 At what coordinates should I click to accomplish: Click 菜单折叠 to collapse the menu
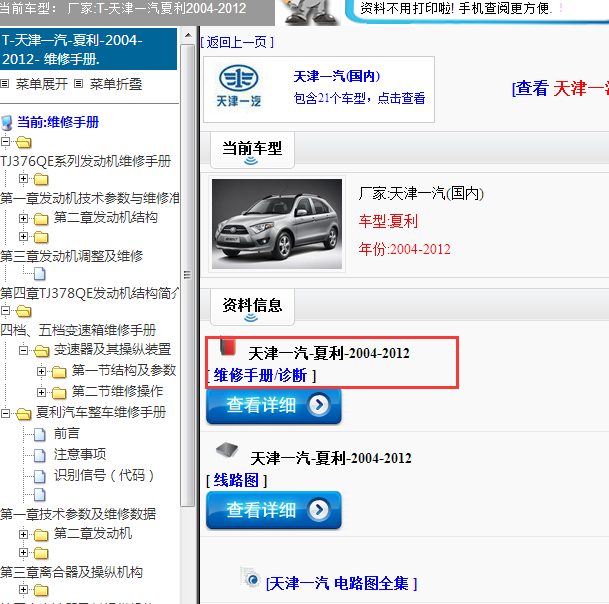point(116,84)
